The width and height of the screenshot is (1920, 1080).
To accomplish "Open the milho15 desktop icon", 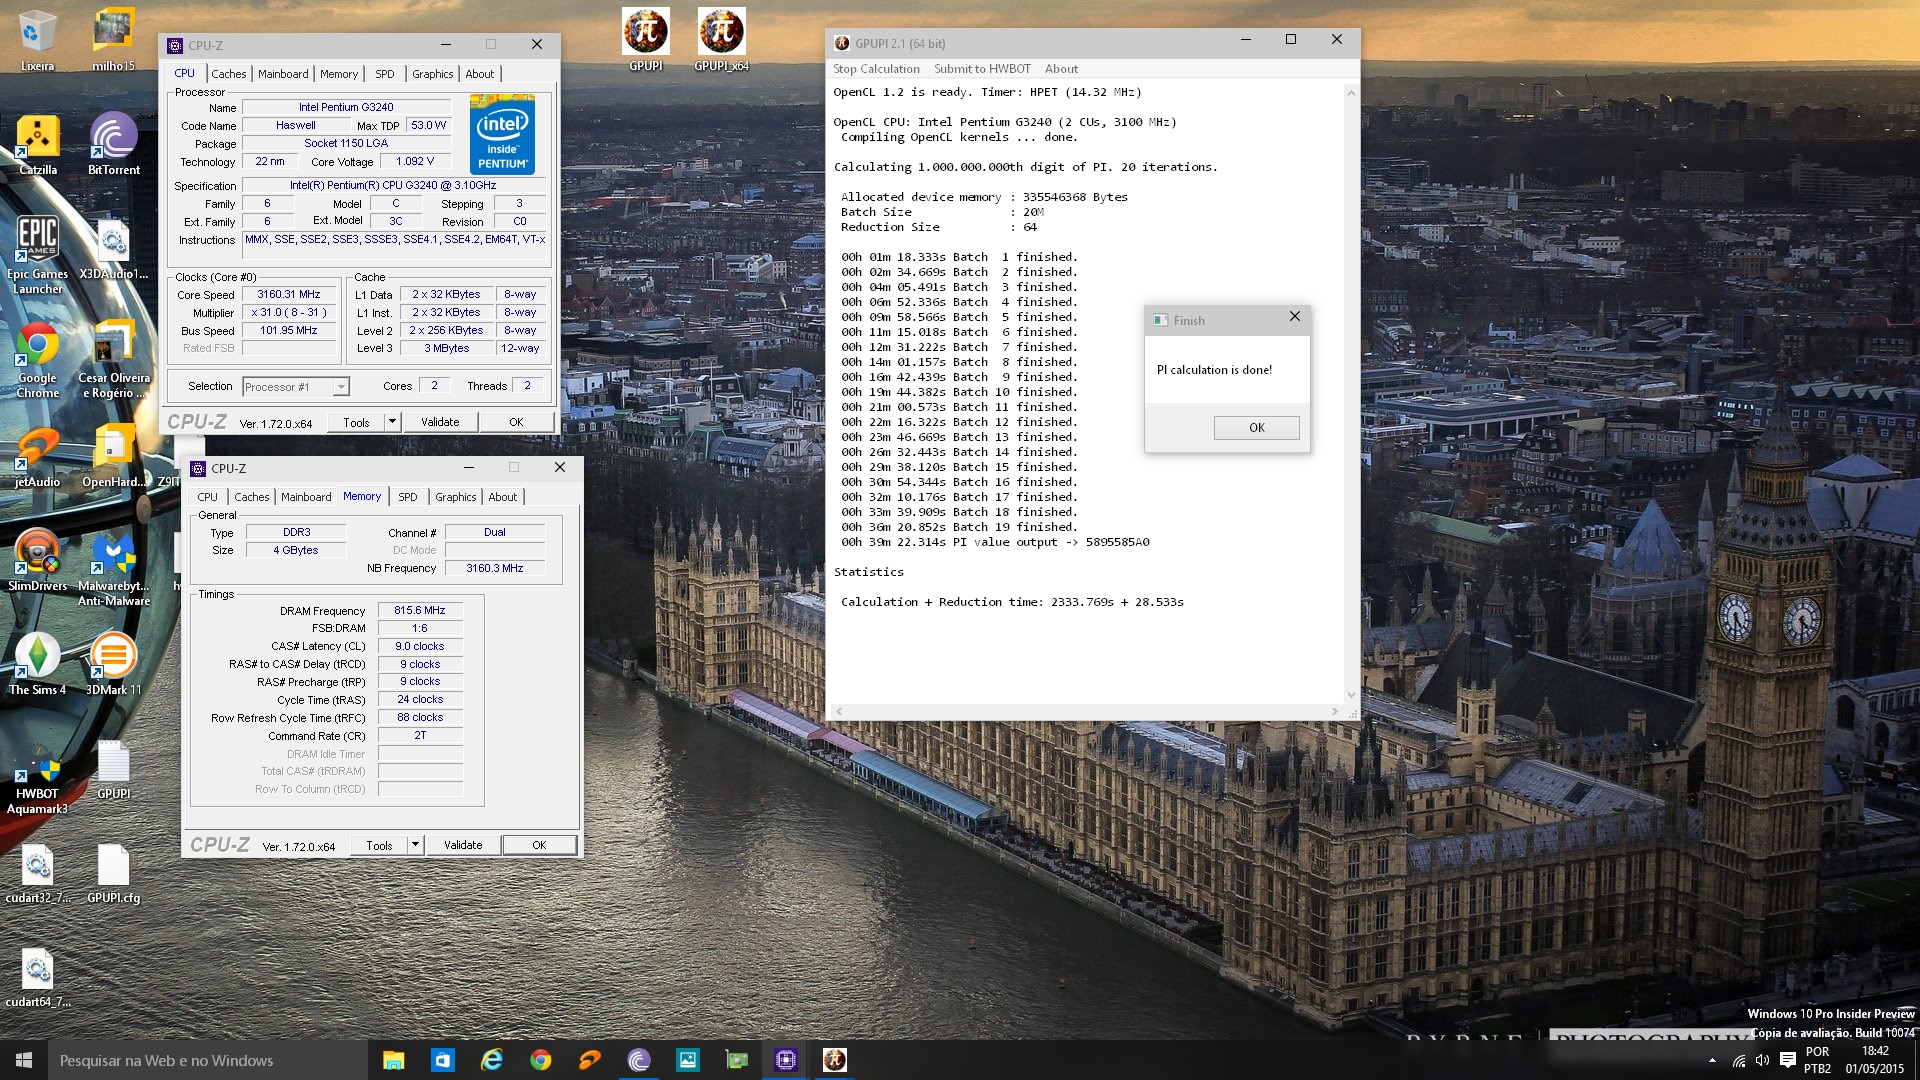I will (x=113, y=41).
